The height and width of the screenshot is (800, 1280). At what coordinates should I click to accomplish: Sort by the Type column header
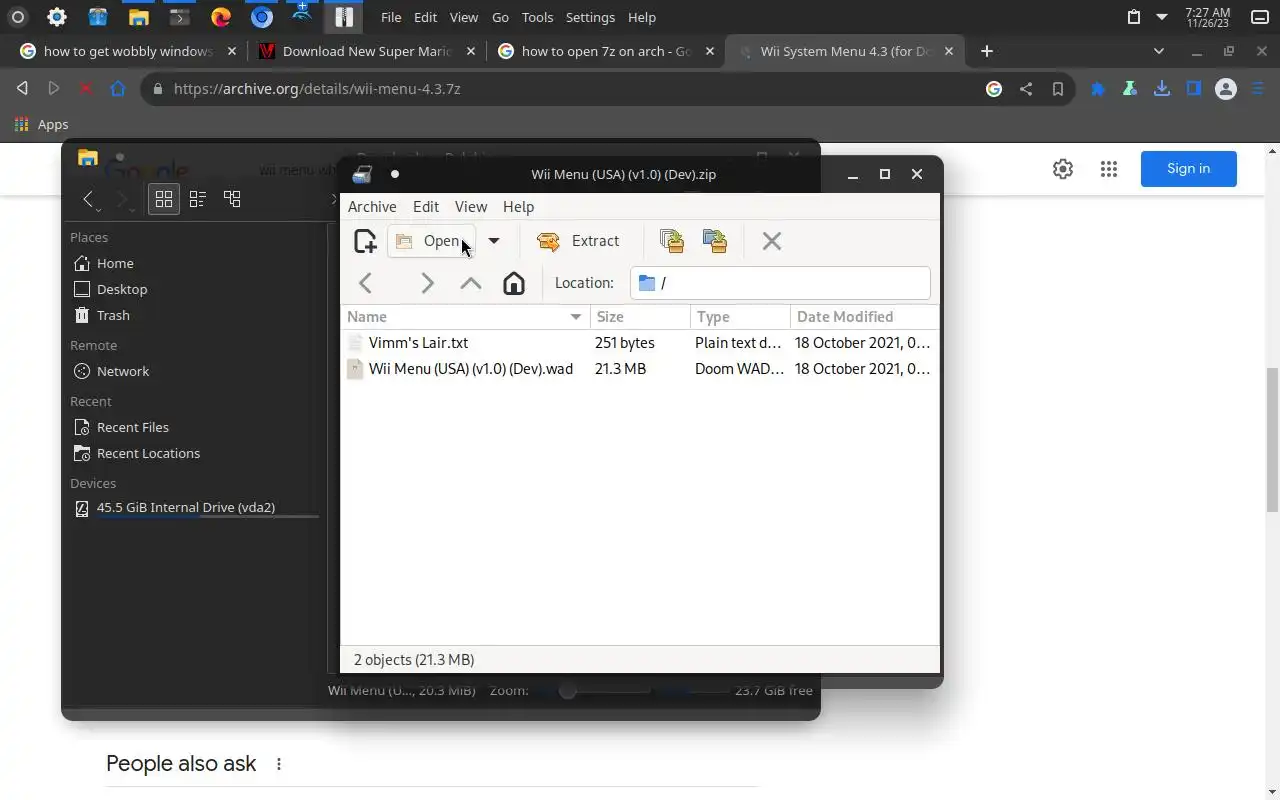pyautogui.click(x=740, y=317)
